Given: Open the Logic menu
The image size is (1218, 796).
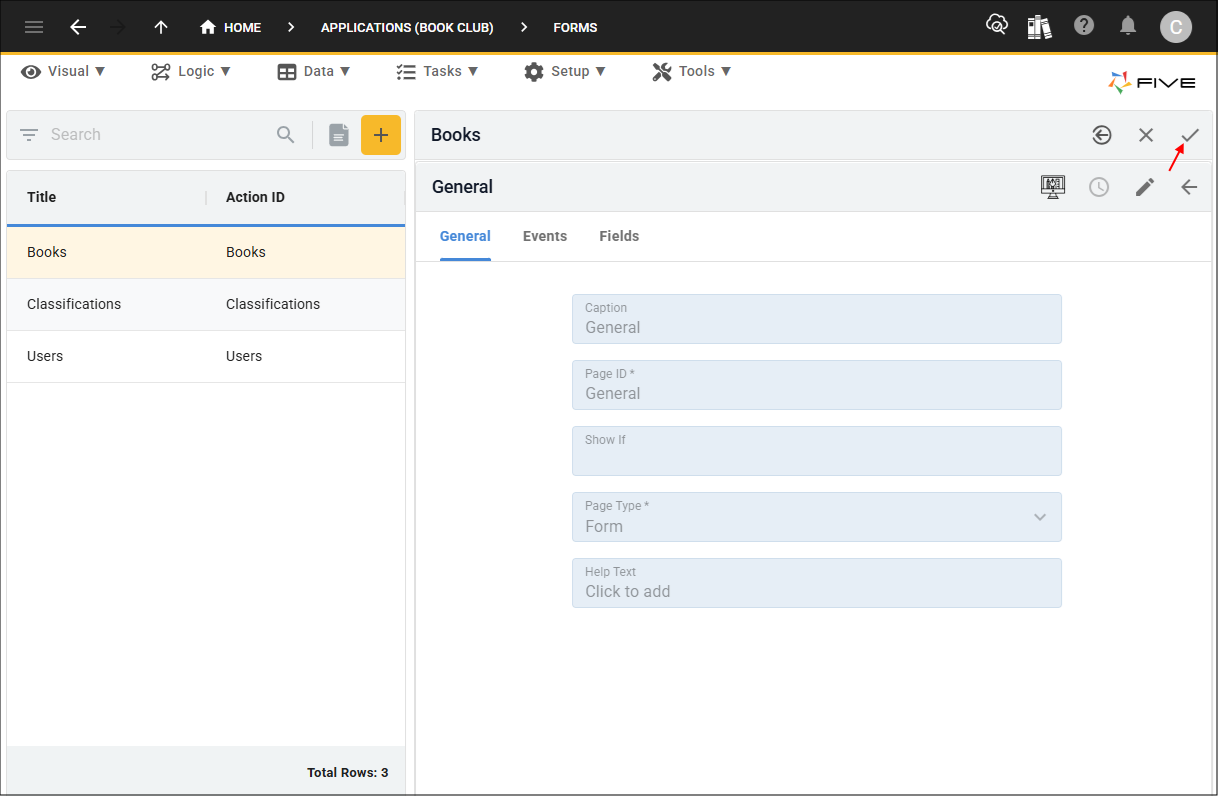Looking at the screenshot, I should tap(191, 71).
